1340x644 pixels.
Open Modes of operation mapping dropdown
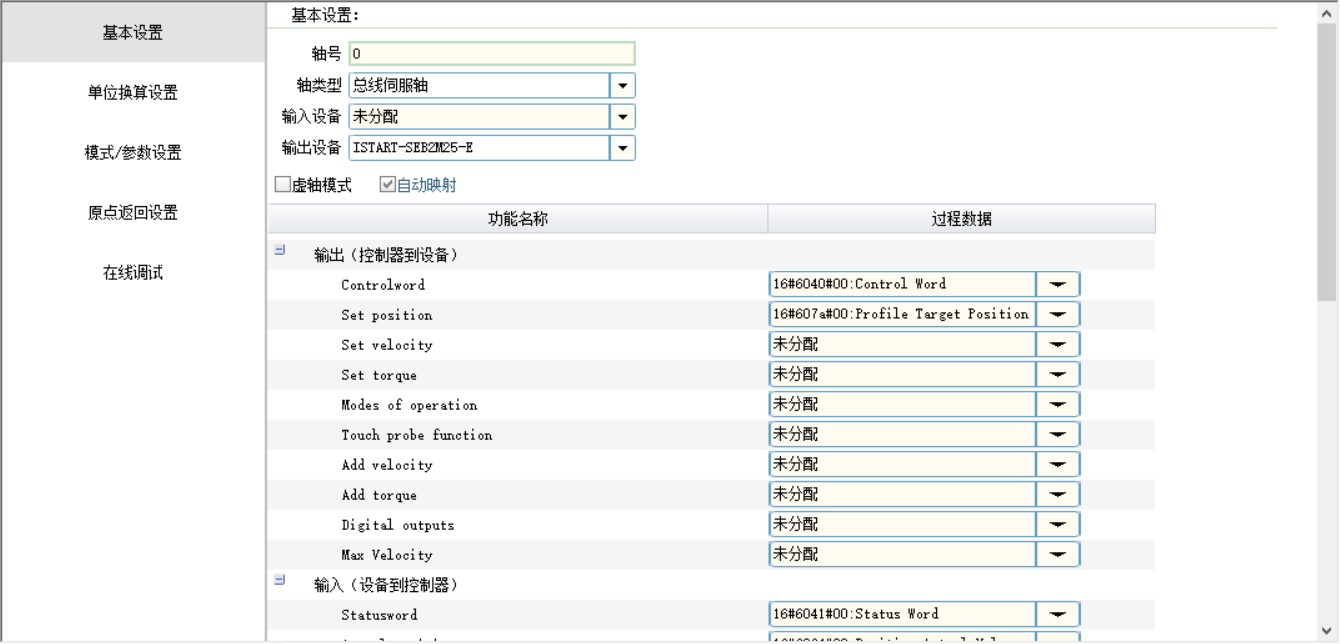(x=1057, y=405)
